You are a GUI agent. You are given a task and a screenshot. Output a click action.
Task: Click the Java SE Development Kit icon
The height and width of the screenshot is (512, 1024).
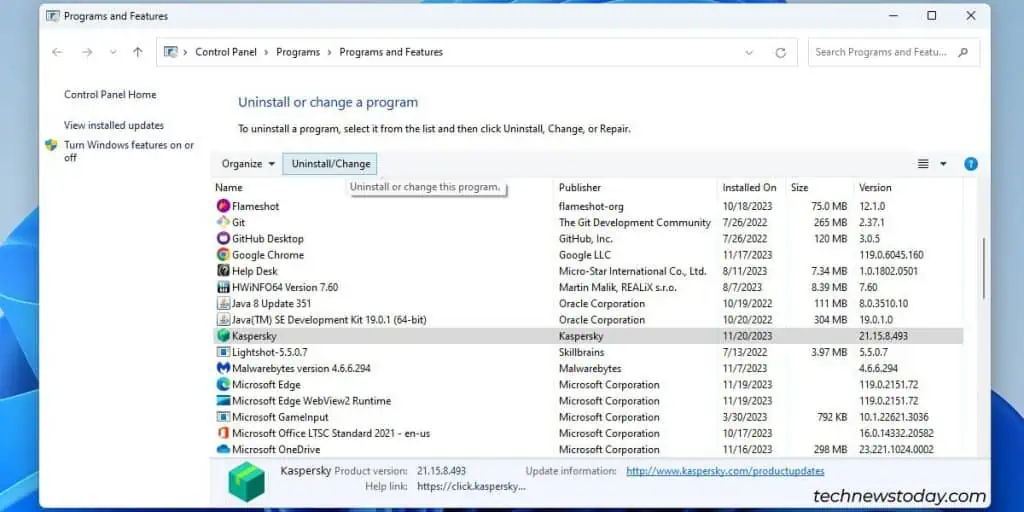[223, 320]
